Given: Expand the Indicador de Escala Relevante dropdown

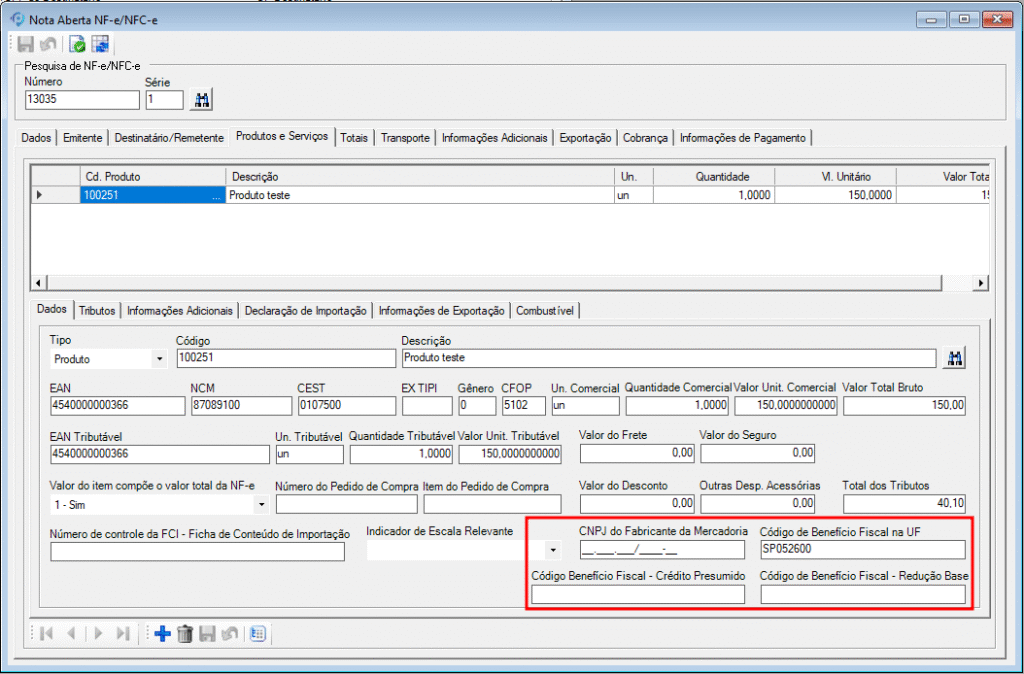Looking at the screenshot, I should pyautogui.click(x=553, y=550).
